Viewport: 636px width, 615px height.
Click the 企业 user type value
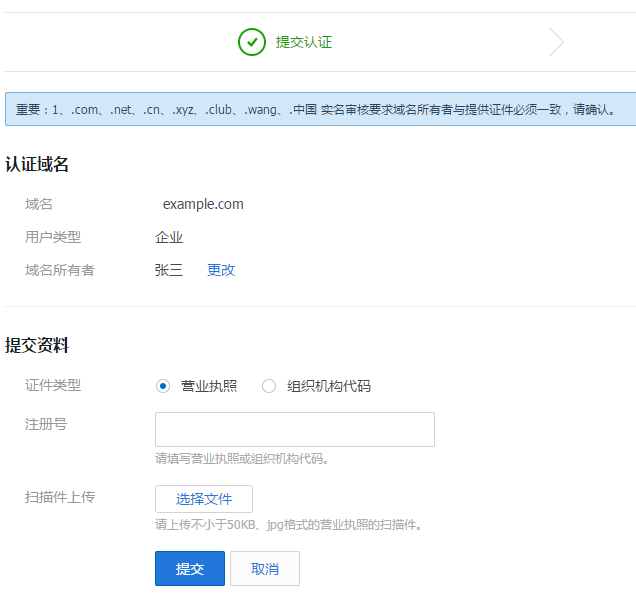pos(169,237)
